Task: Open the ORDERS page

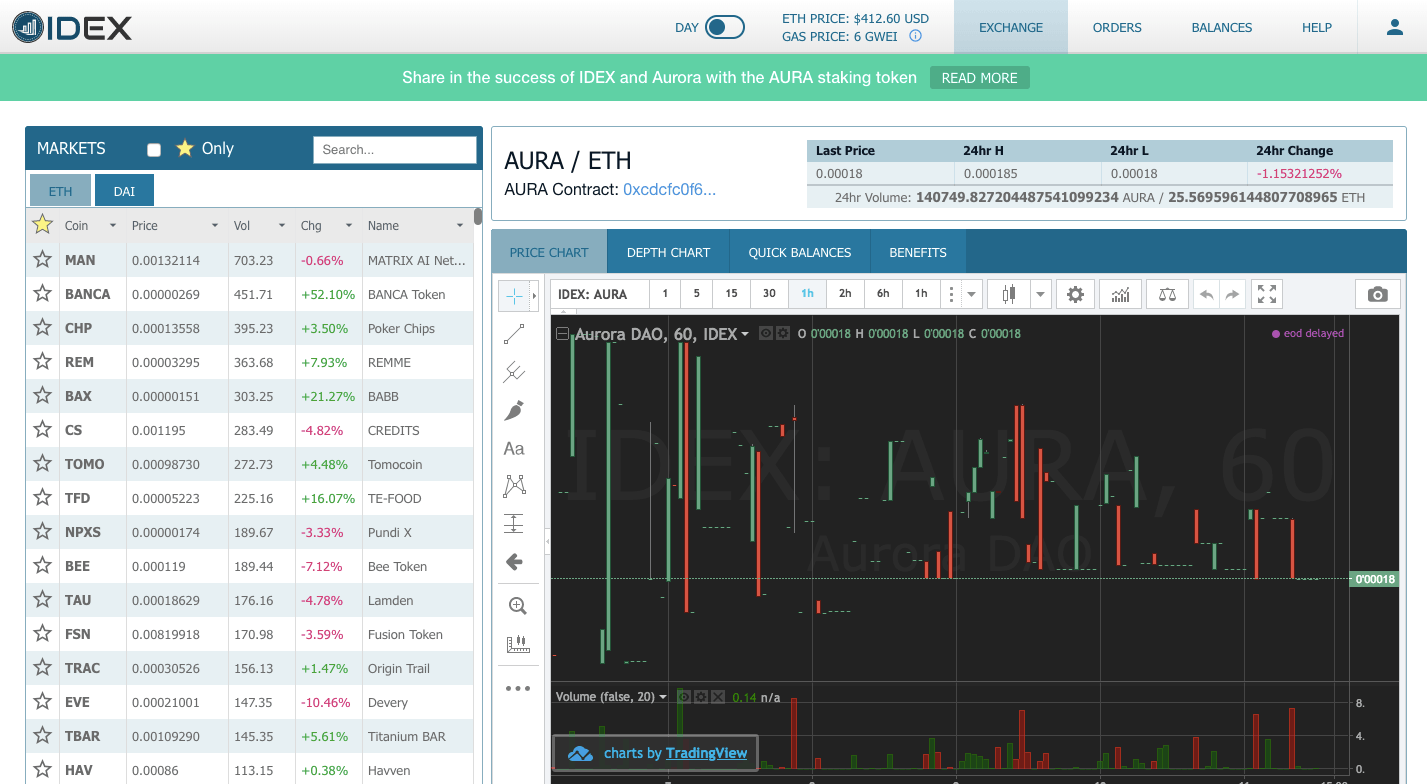Action: pyautogui.click(x=1116, y=27)
